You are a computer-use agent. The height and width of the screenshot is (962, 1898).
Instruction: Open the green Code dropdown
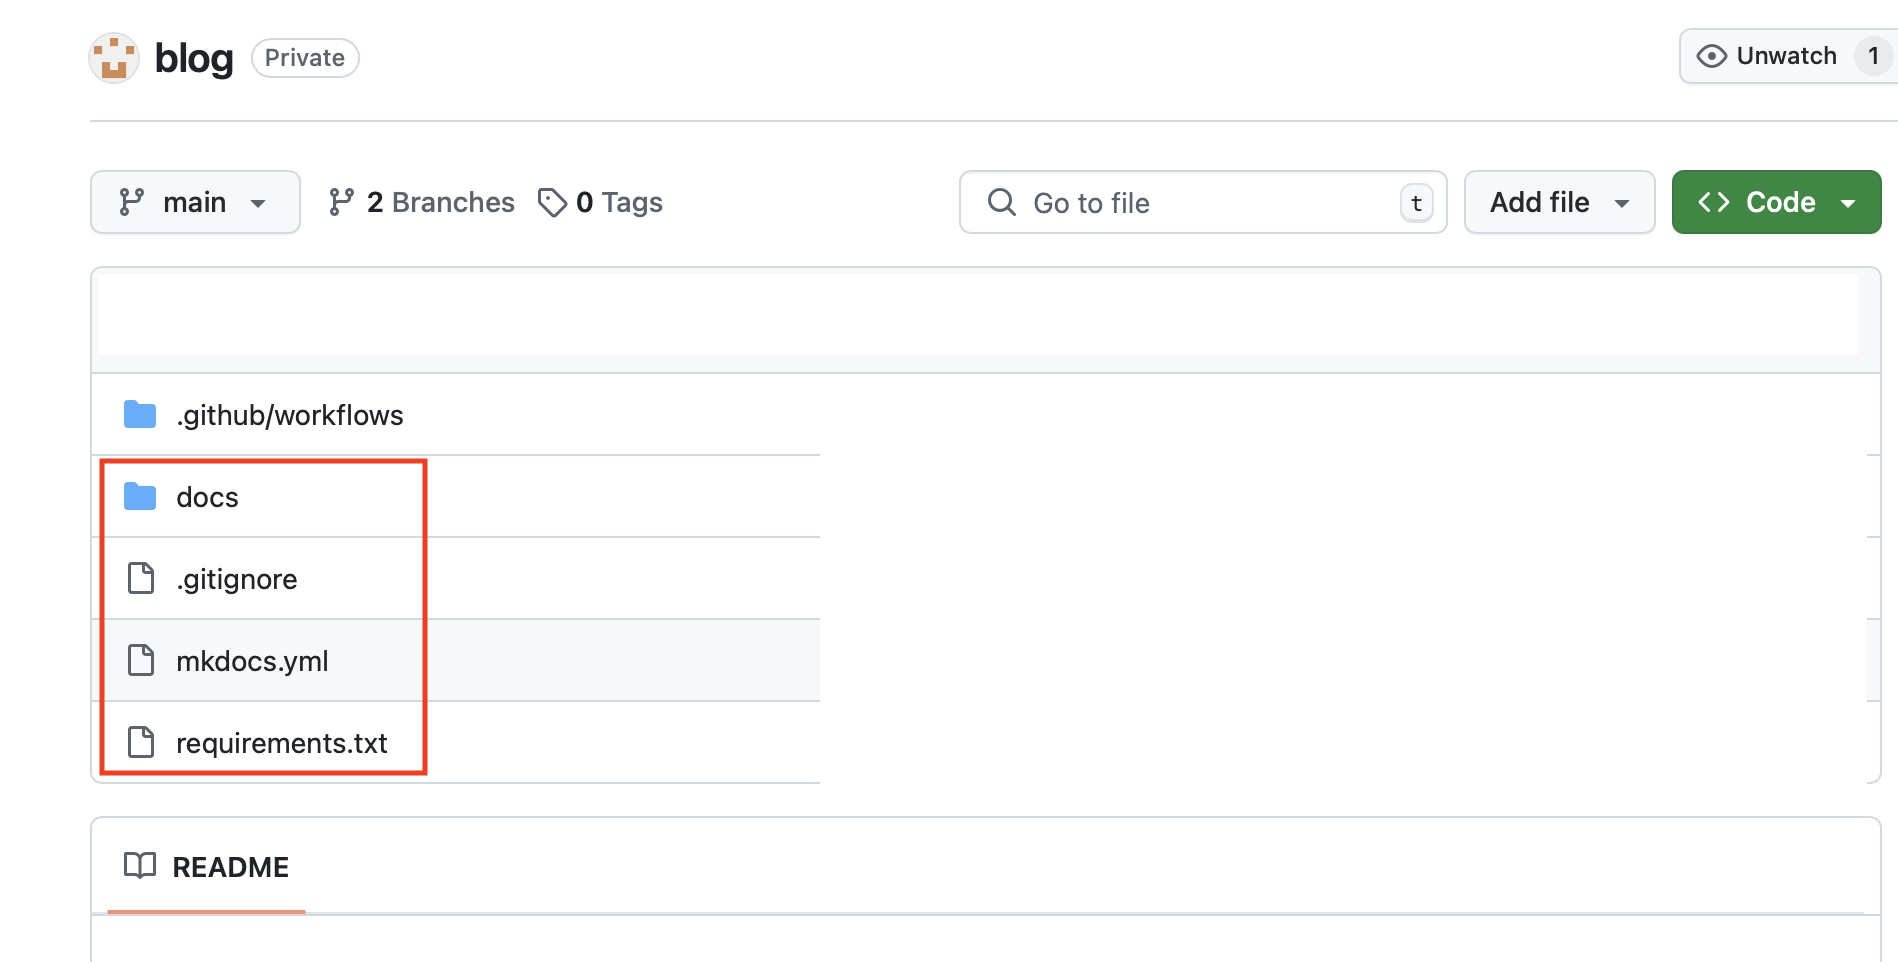pyautogui.click(x=1775, y=202)
